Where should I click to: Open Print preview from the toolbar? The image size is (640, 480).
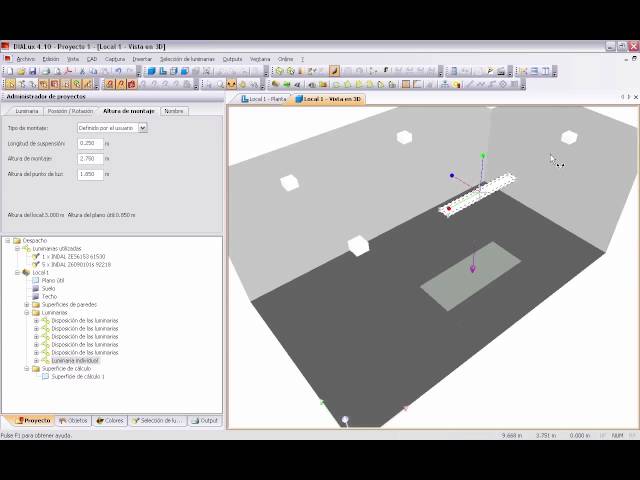tap(58, 71)
